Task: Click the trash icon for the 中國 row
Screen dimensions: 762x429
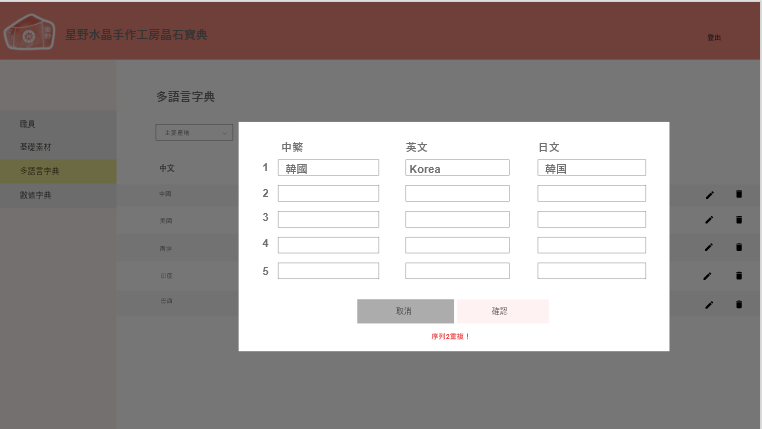Action: [x=739, y=194]
